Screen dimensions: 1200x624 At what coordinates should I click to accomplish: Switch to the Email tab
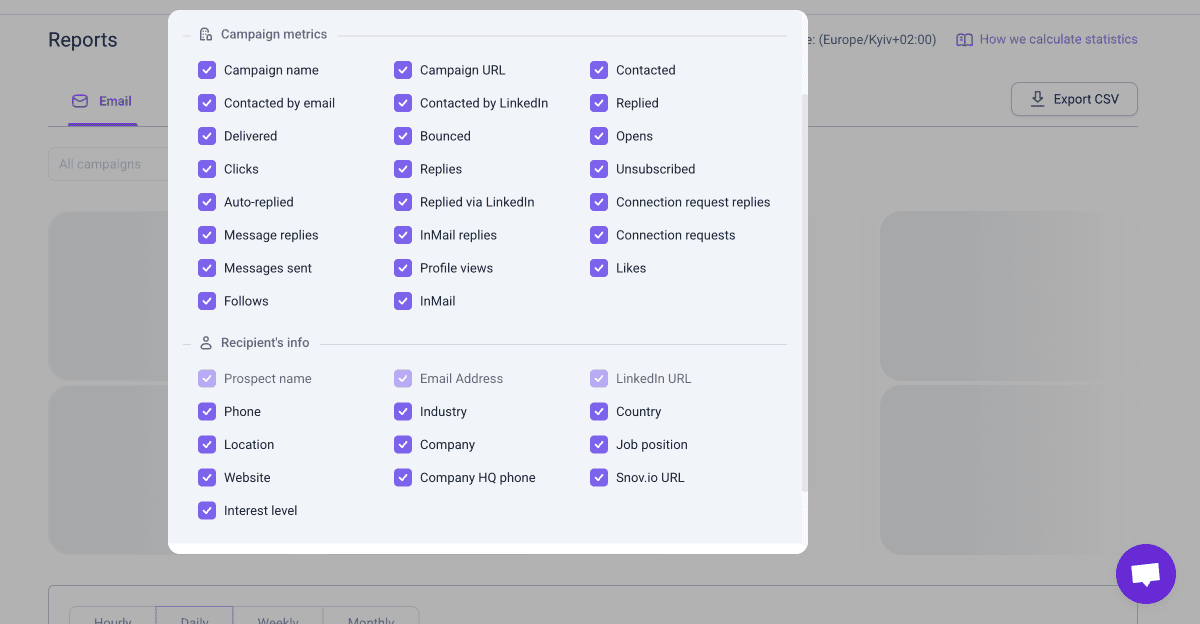click(x=102, y=102)
